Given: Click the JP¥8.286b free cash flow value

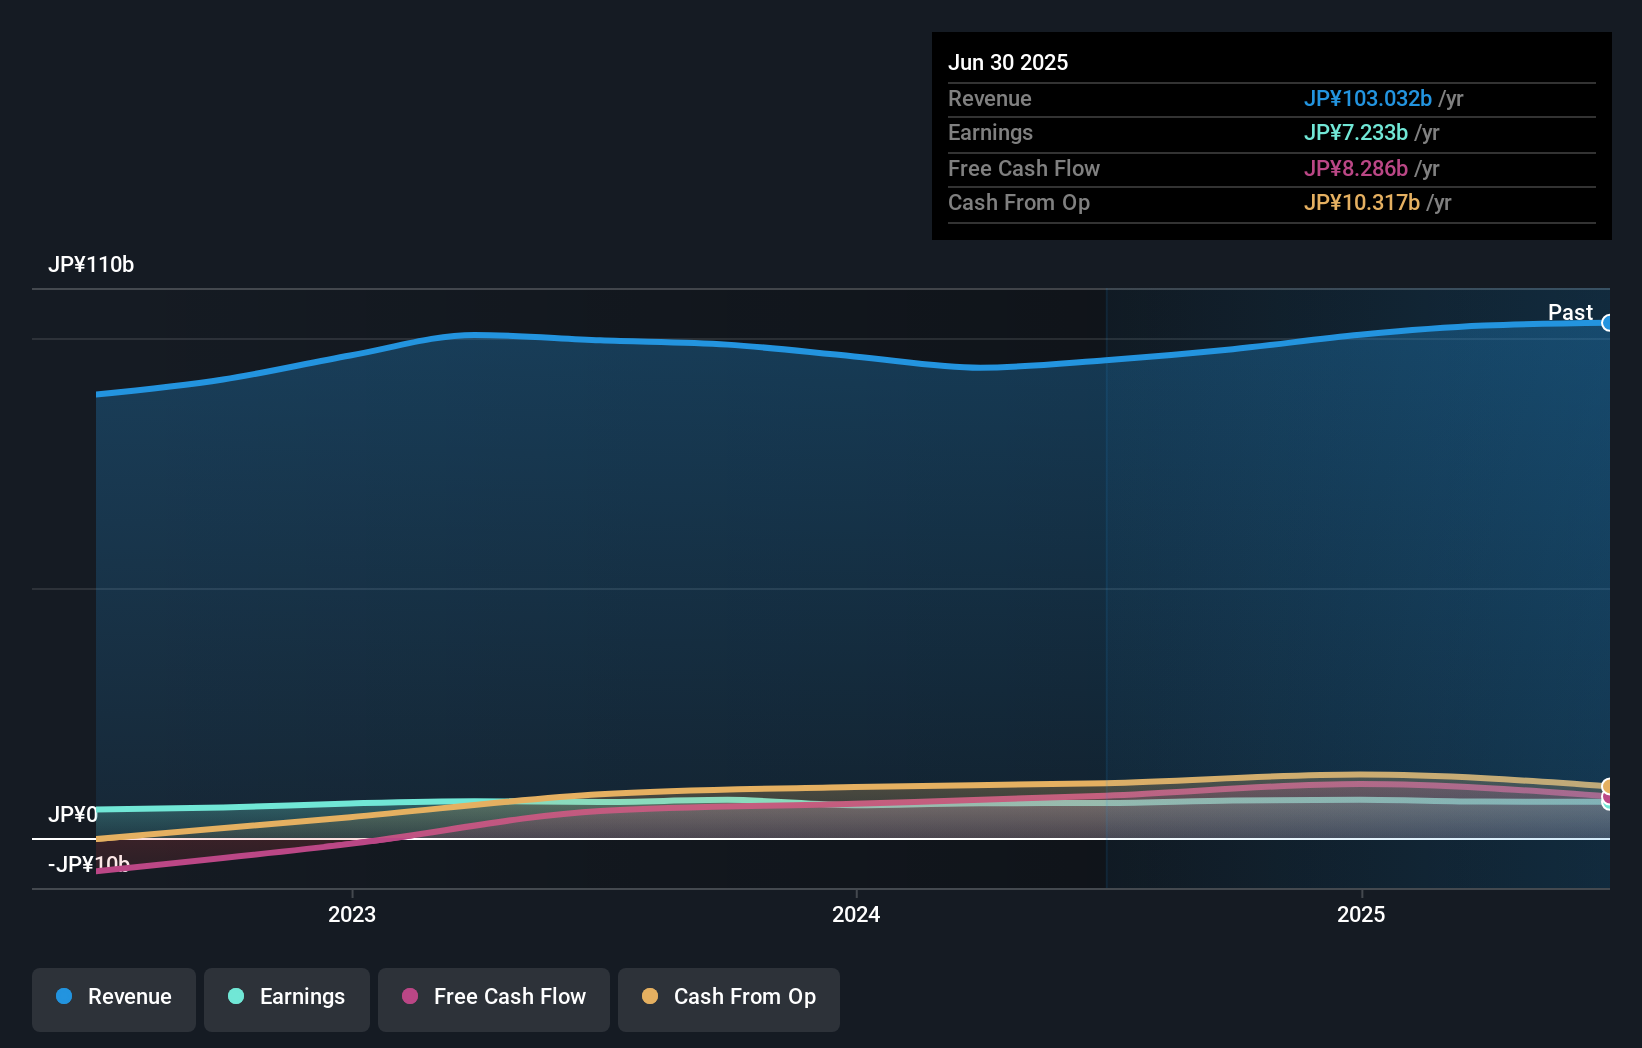Looking at the screenshot, I should (x=1355, y=168).
